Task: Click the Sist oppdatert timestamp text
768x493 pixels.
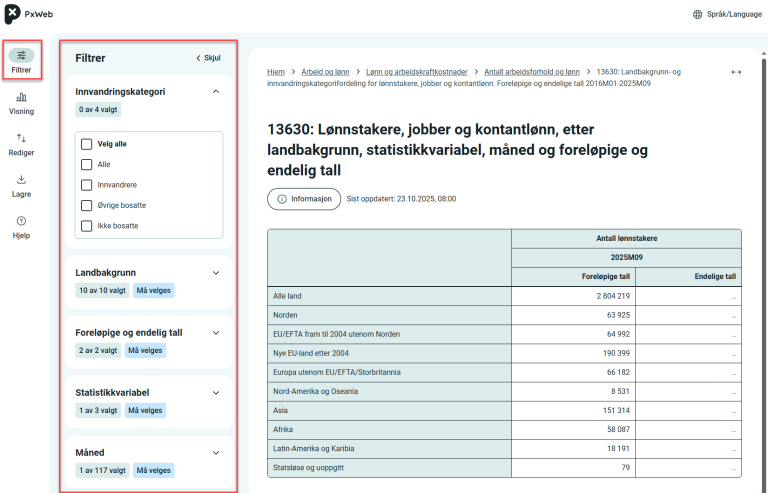Action: (401, 199)
